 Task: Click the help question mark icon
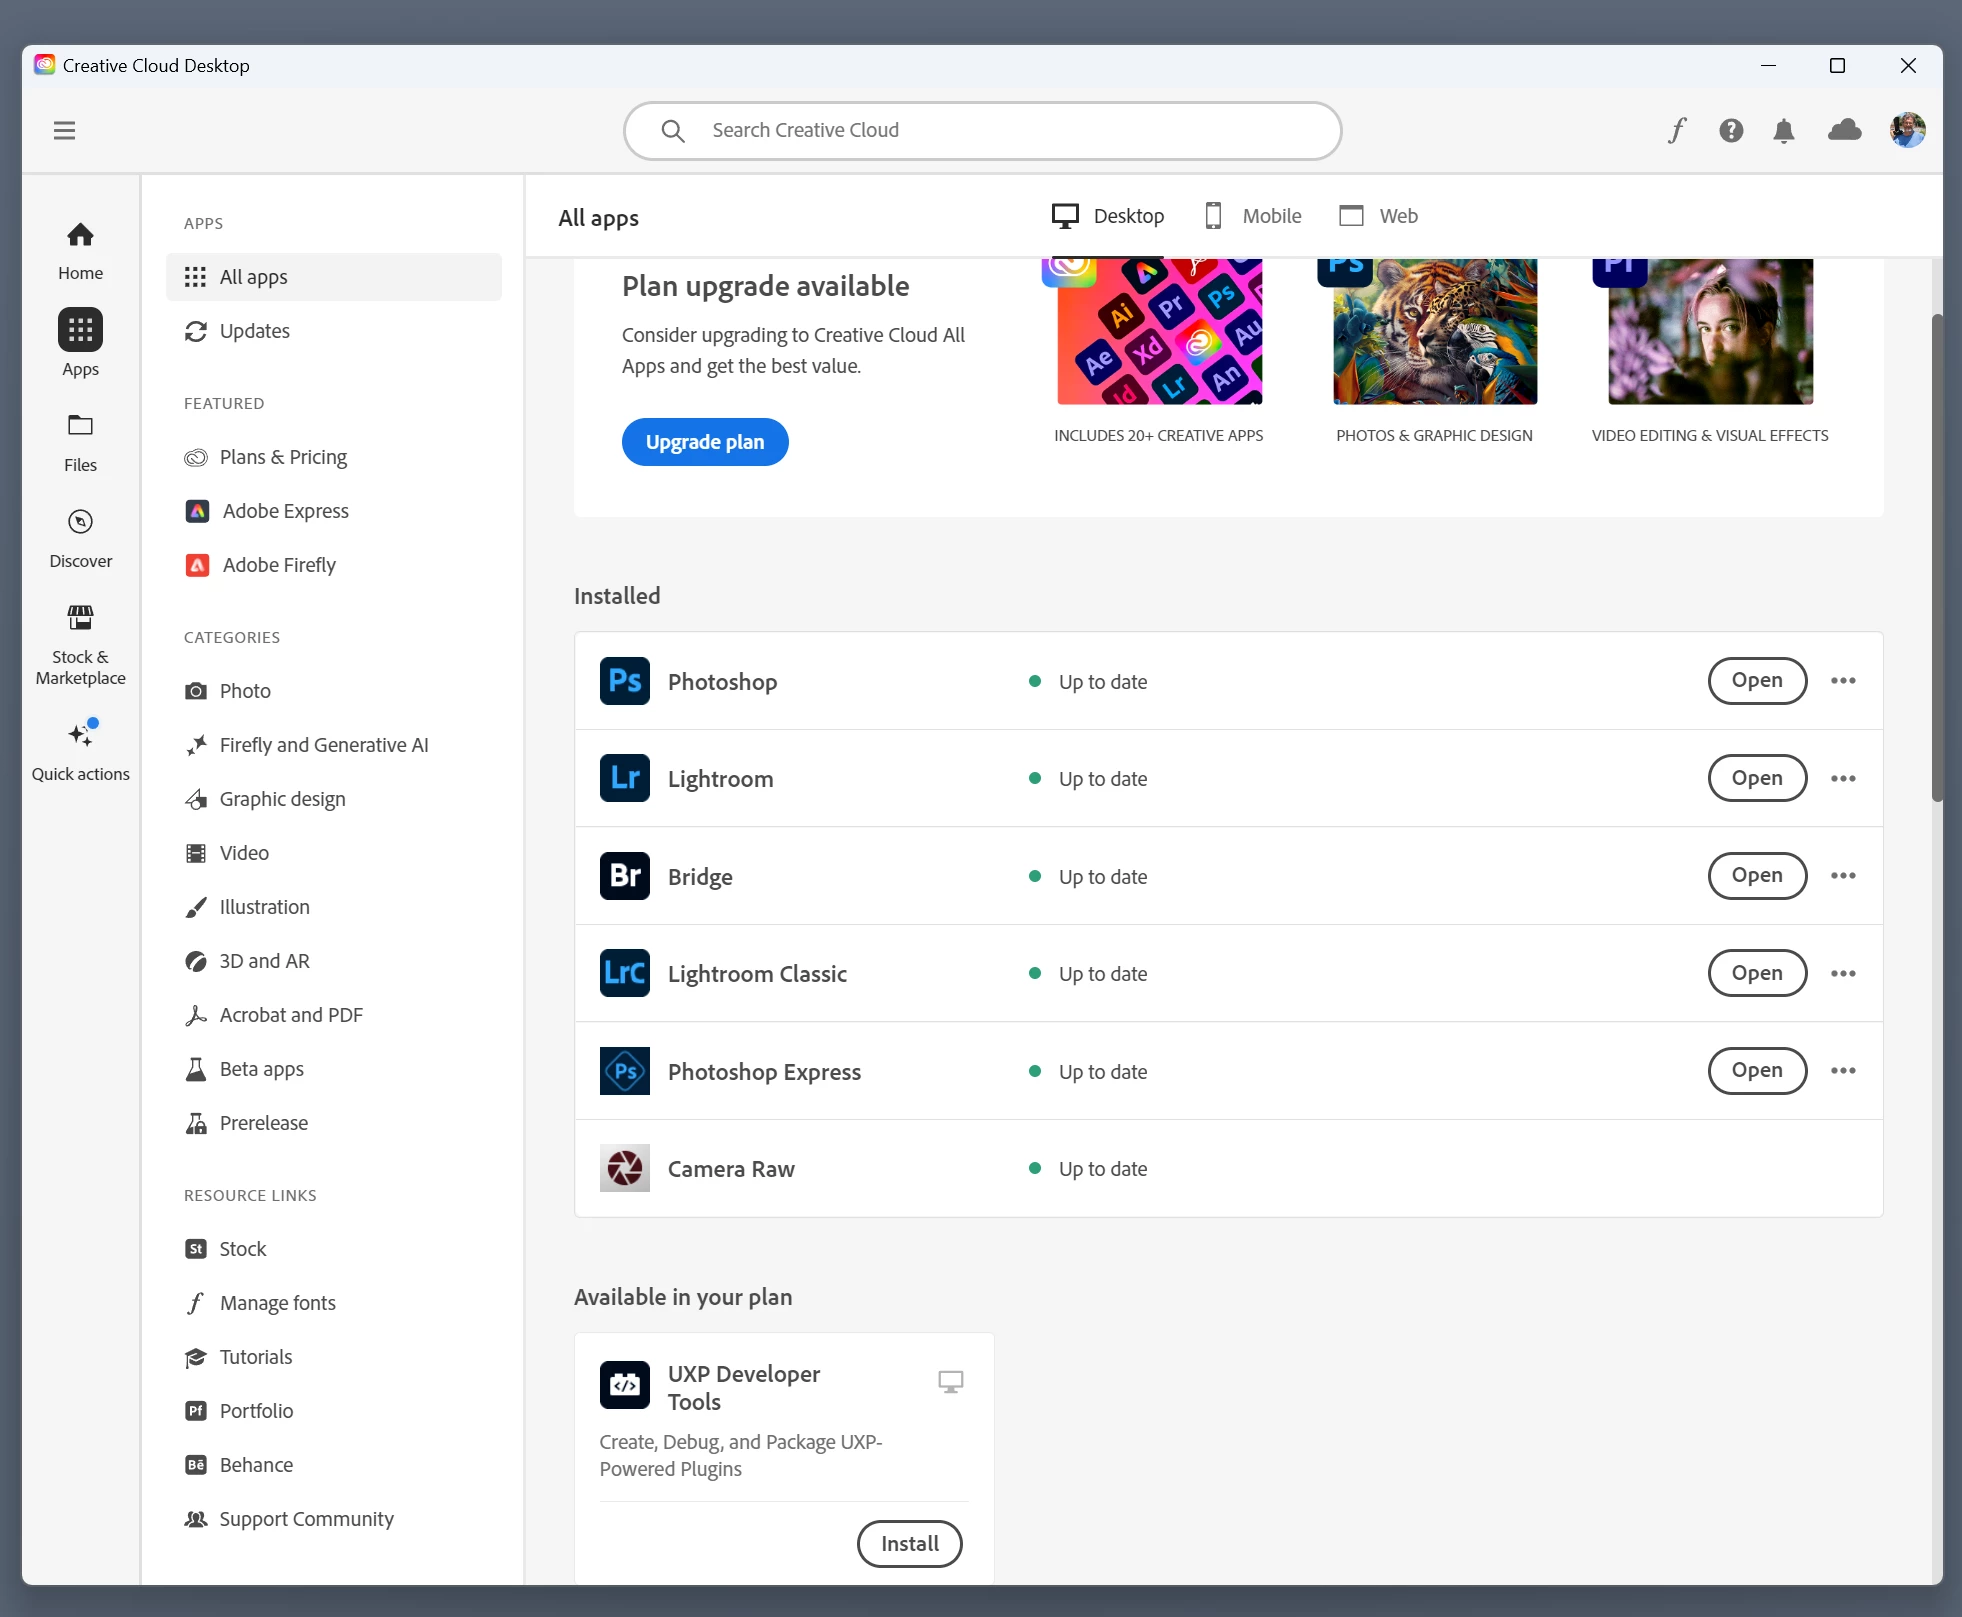(1731, 131)
